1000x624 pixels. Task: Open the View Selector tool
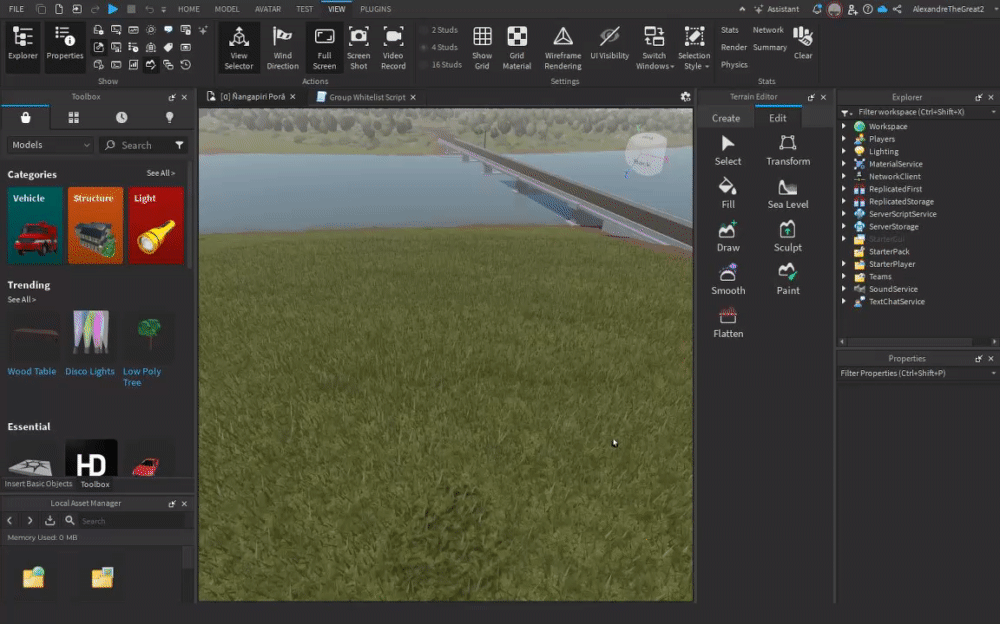coord(239,48)
